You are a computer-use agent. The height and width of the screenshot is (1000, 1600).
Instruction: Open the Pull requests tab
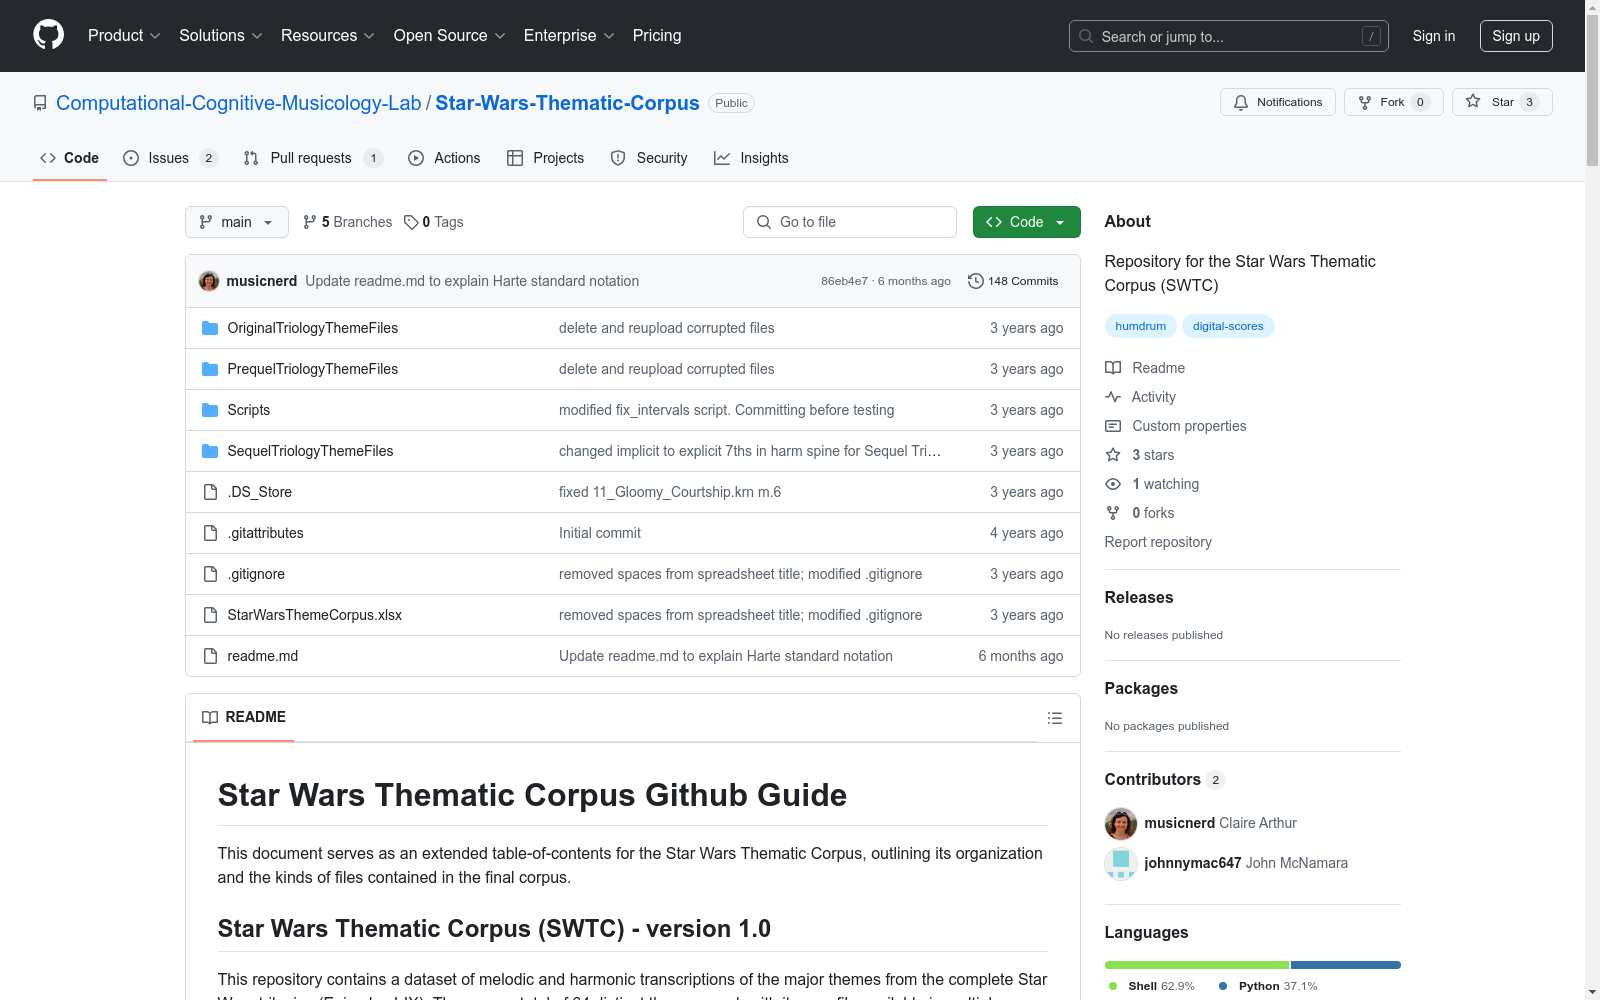[x=313, y=158]
